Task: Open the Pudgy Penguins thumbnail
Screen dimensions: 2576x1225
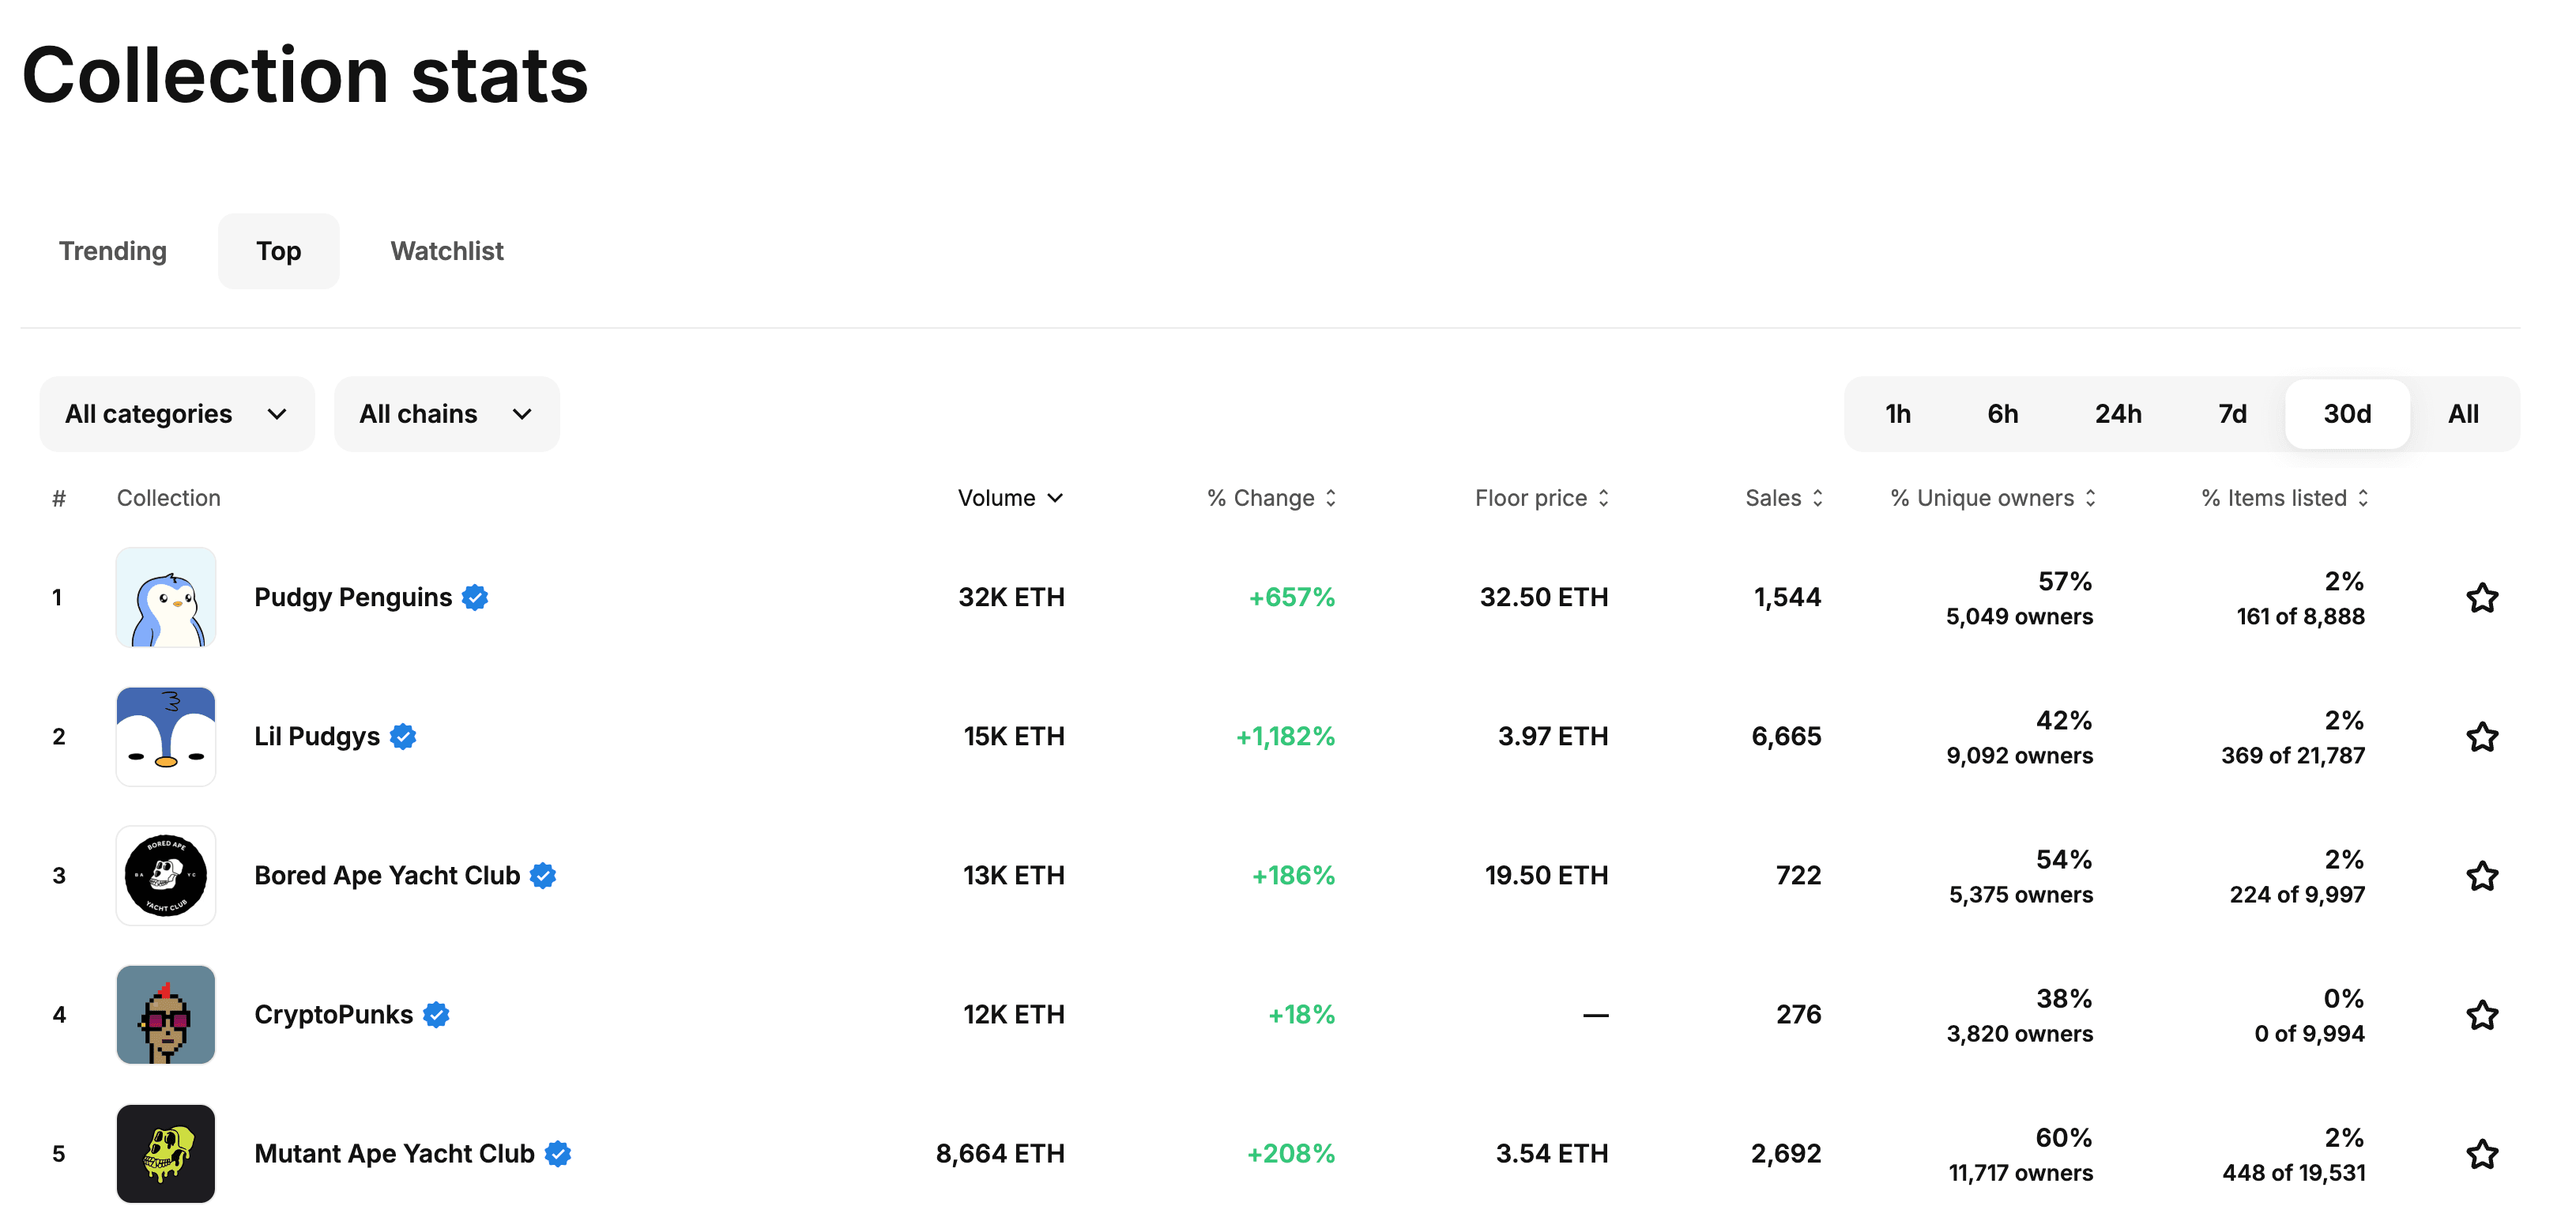Action: click(166, 597)
